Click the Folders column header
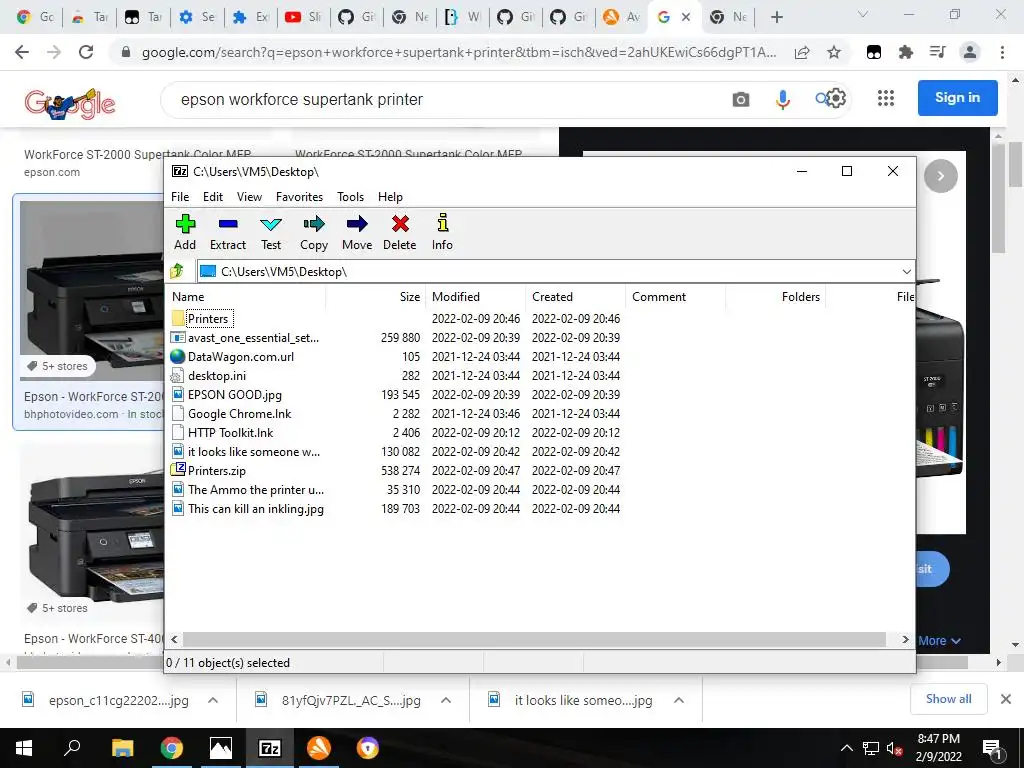 [x=775, y=296]
